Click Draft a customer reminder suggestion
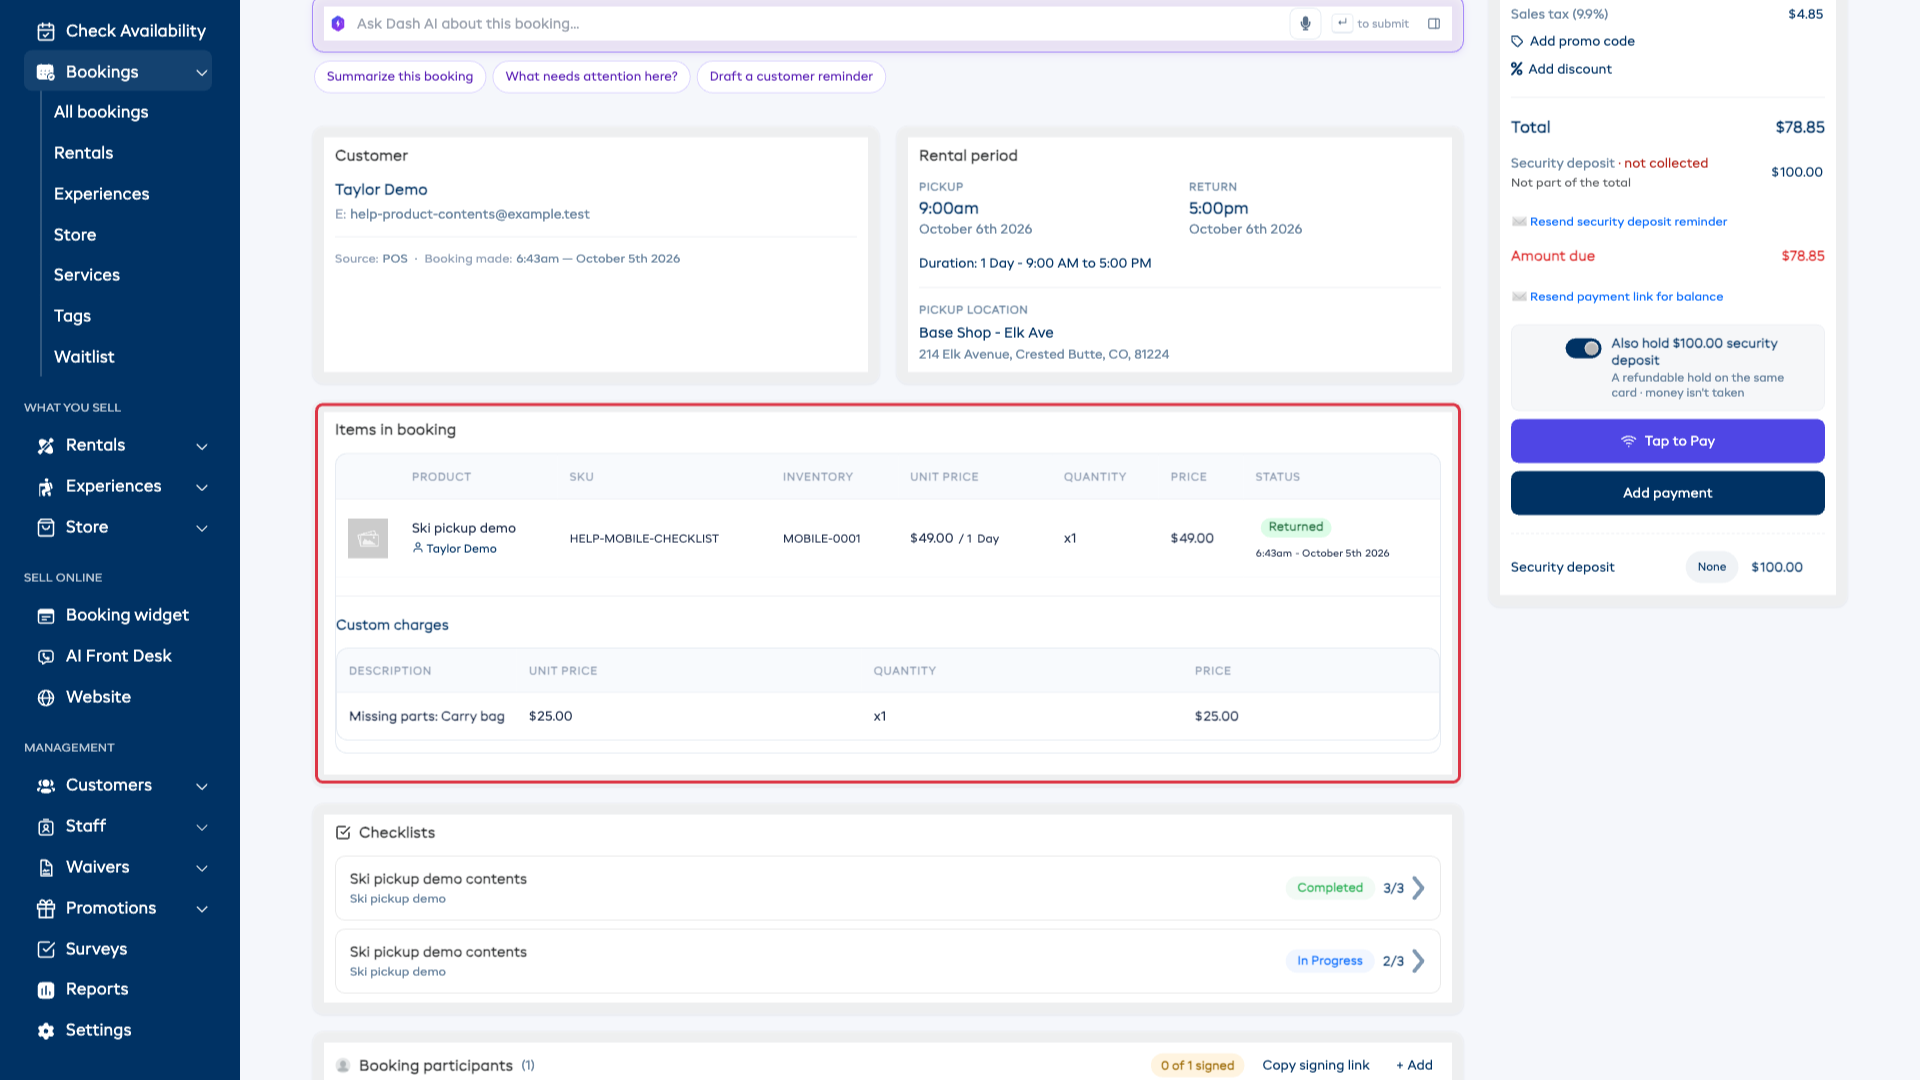 point(791,77)
